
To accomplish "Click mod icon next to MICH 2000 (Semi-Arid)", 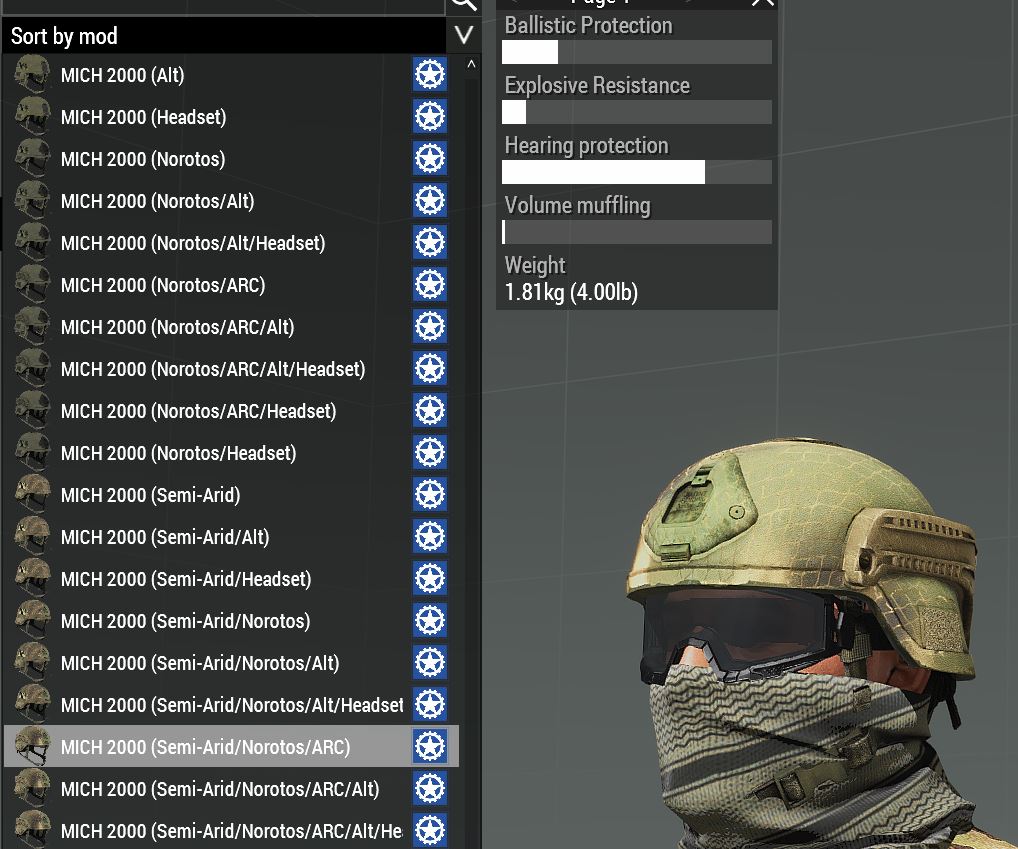I will point(430,495).
